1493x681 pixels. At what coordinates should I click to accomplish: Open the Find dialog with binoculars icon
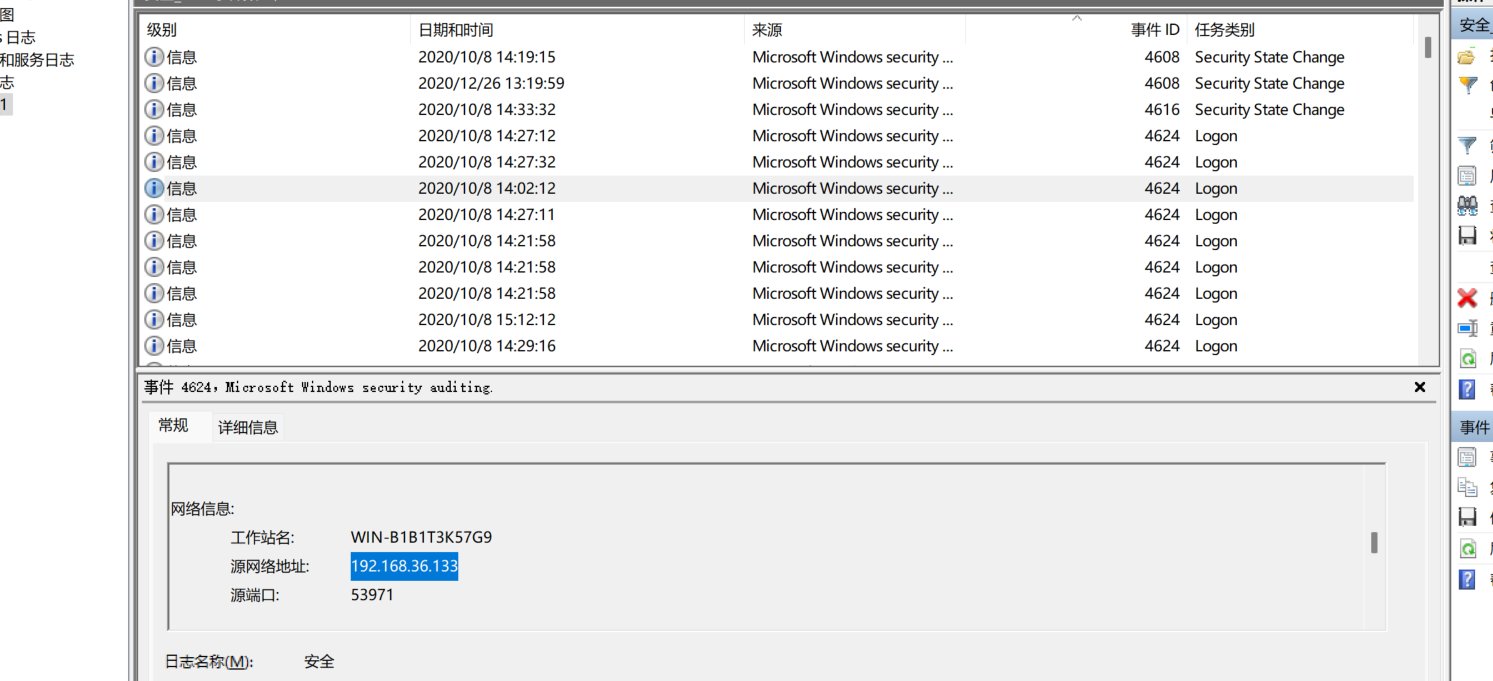tap(1466, 204)
